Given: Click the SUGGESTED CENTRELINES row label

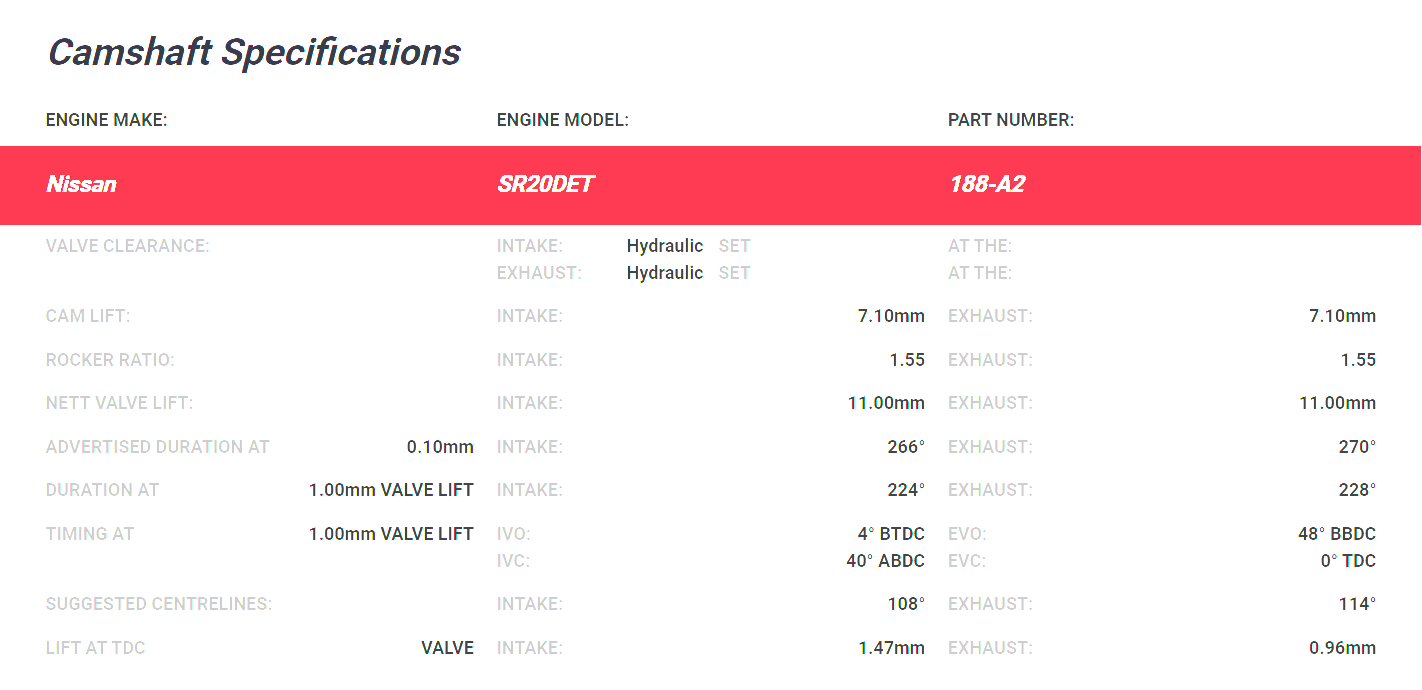Looking at the screenshot, I should (159, 604).
